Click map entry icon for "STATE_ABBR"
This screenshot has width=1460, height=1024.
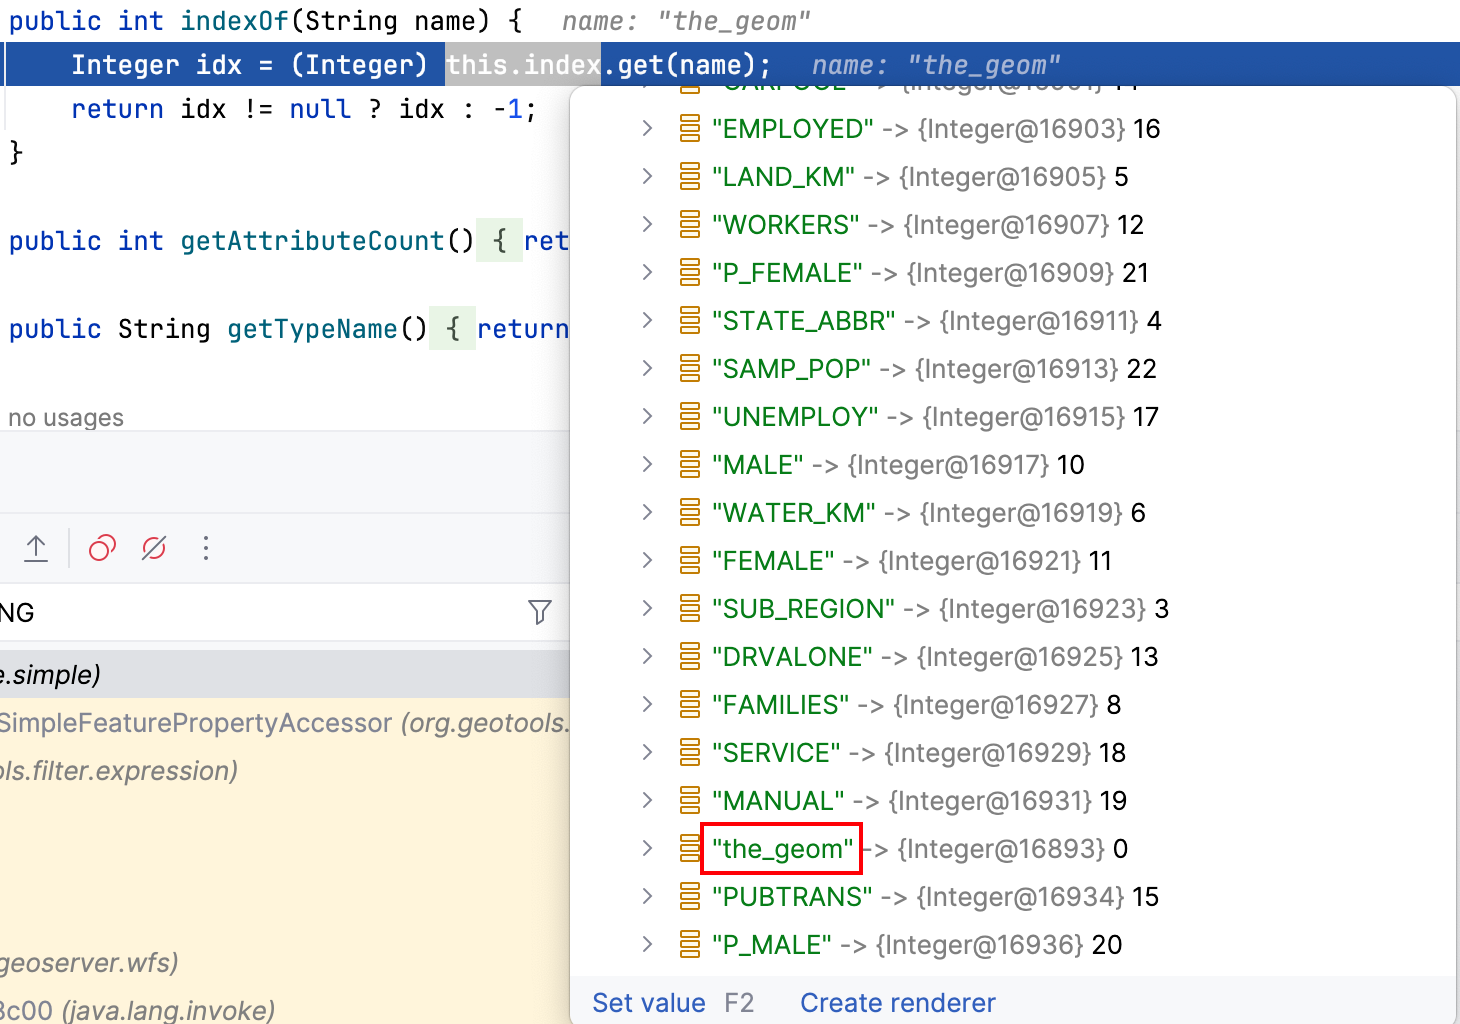coord(690,321)
